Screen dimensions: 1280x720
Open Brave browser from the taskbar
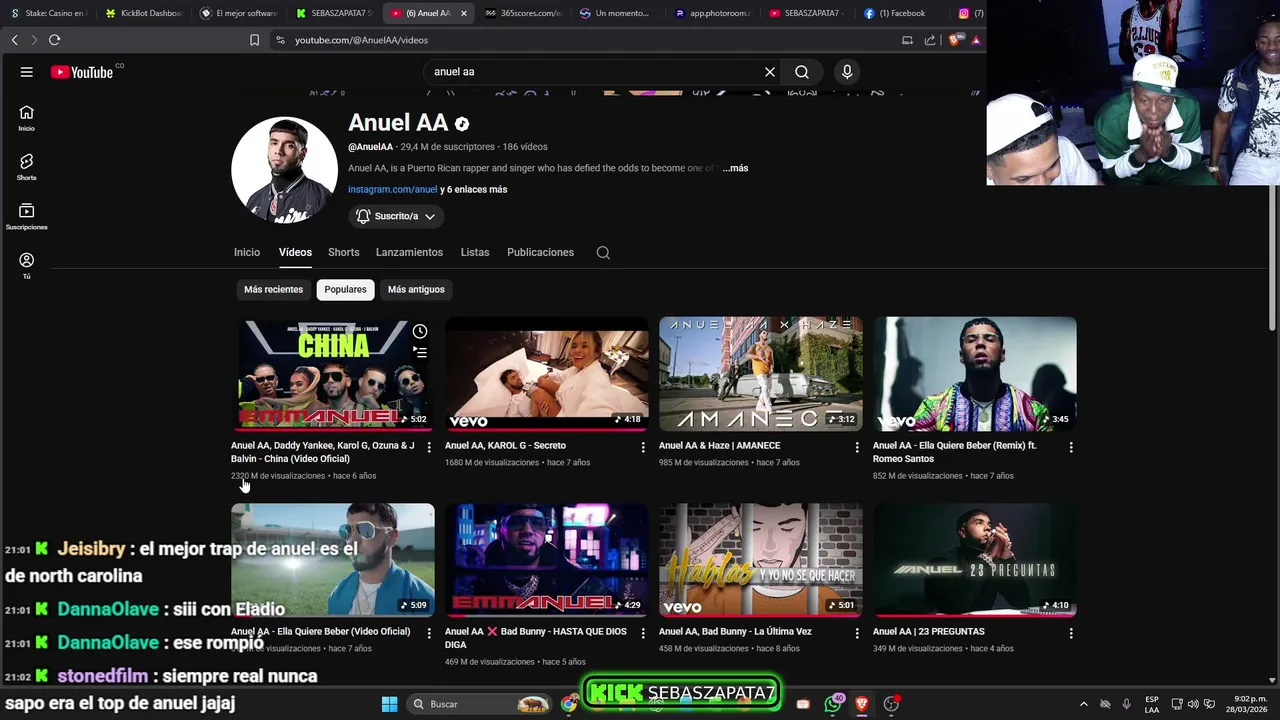[x=862, y=704]
